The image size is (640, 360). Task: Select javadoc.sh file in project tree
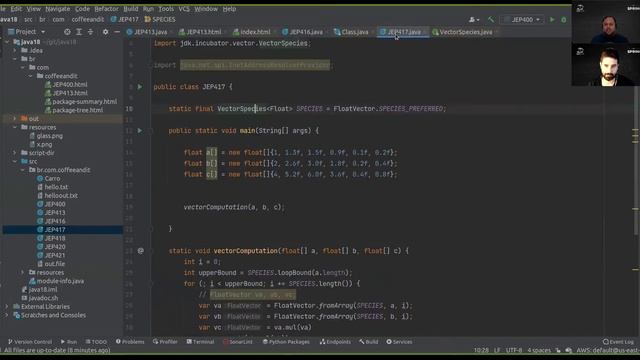click(40, 298)
